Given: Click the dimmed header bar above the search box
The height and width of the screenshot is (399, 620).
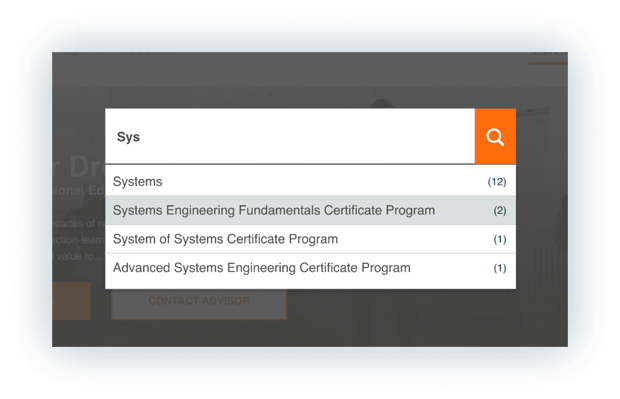Looking at the screenshot, I should tap(310, 69).
